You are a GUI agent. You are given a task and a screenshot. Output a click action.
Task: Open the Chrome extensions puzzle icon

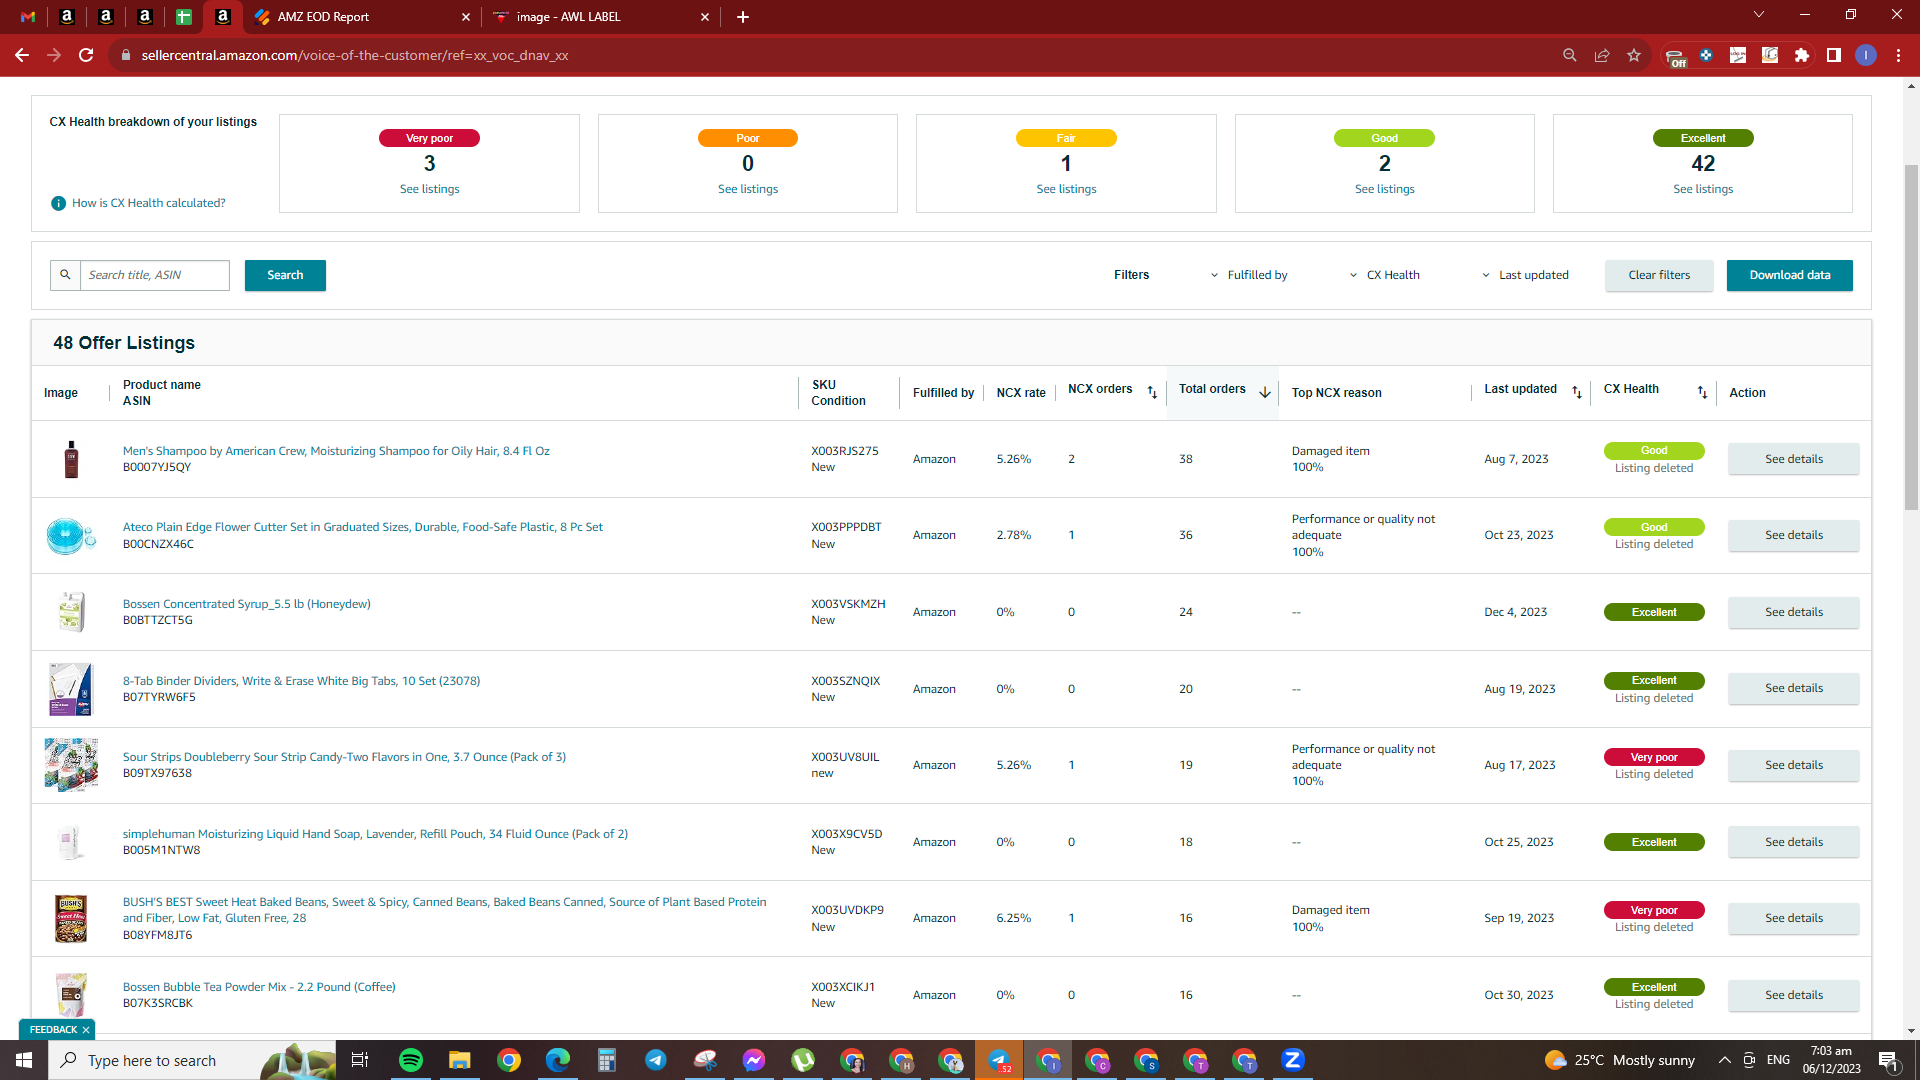pos(1802,55)
